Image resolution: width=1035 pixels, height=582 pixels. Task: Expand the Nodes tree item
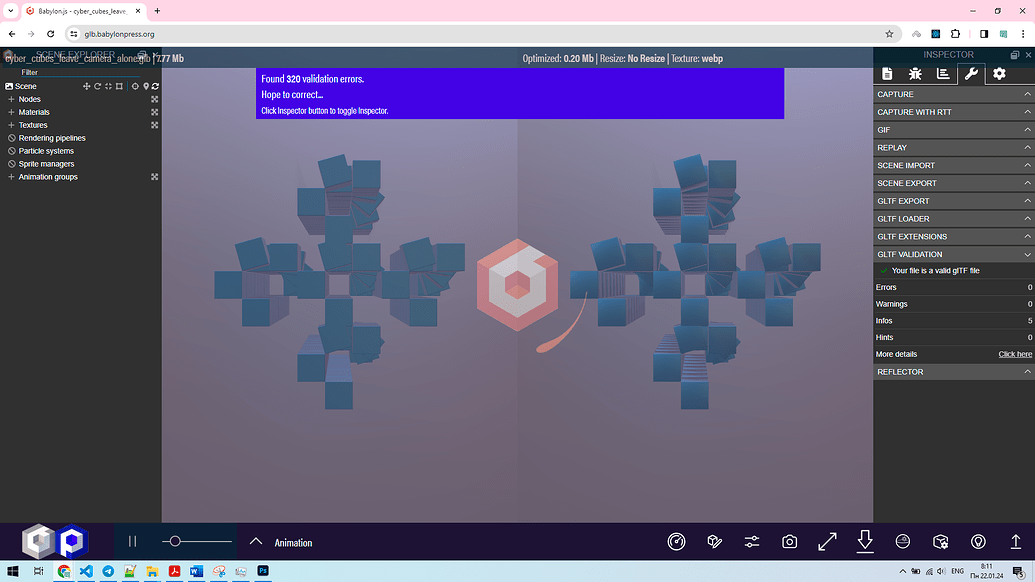coord(11,98)
